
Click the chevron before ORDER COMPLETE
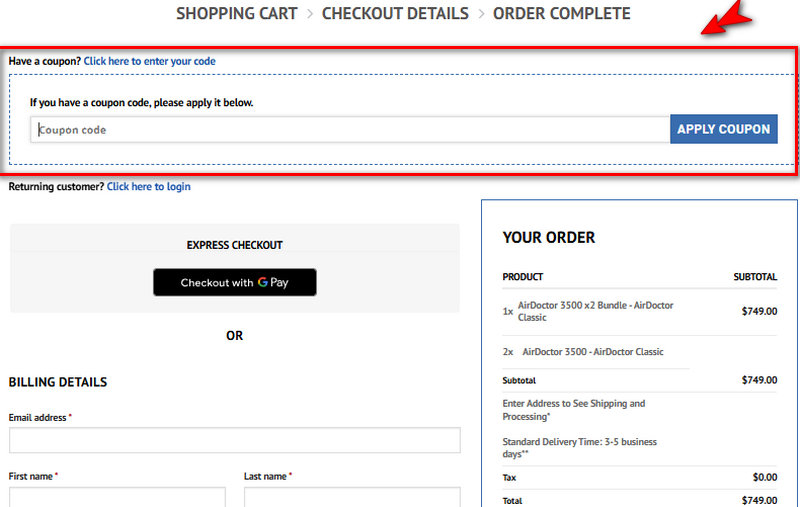point(481,14)
